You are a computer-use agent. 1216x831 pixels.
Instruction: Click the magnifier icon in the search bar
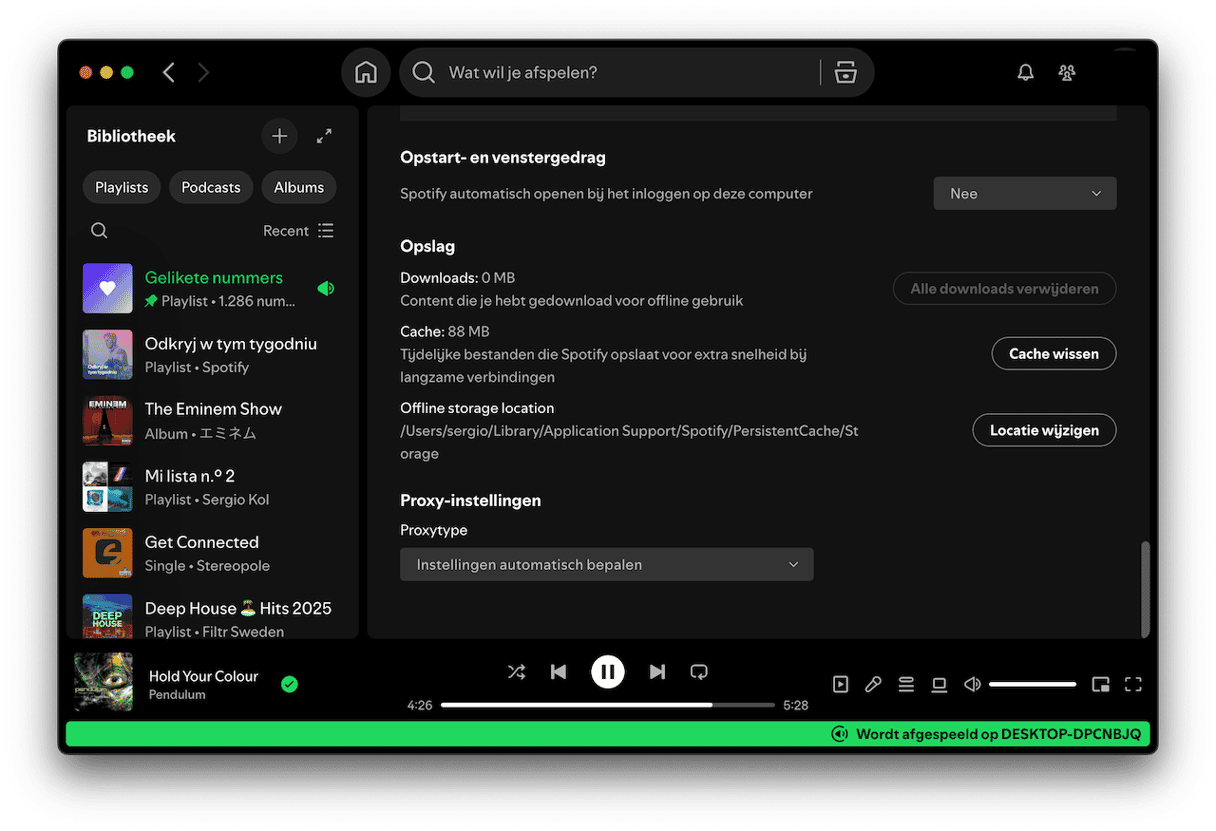pyautogui.click(x=424, y=72)
